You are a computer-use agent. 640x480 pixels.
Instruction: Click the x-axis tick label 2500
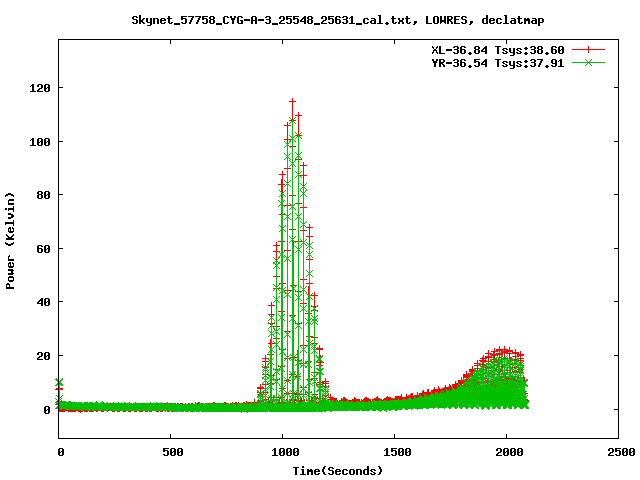tap(621, 452)
